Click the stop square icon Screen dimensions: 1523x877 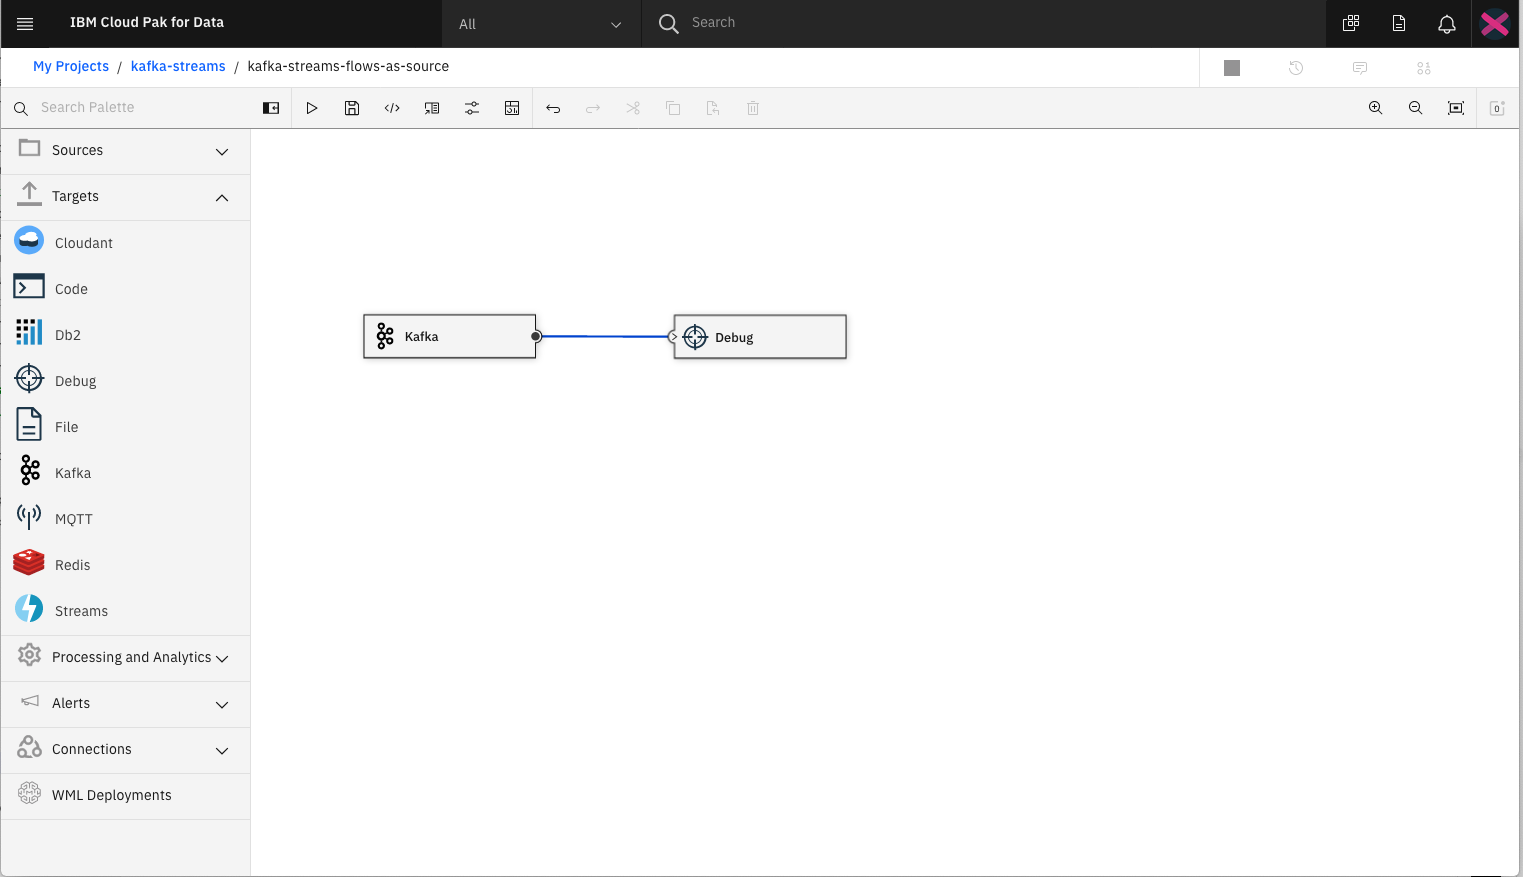point(1232,68)
